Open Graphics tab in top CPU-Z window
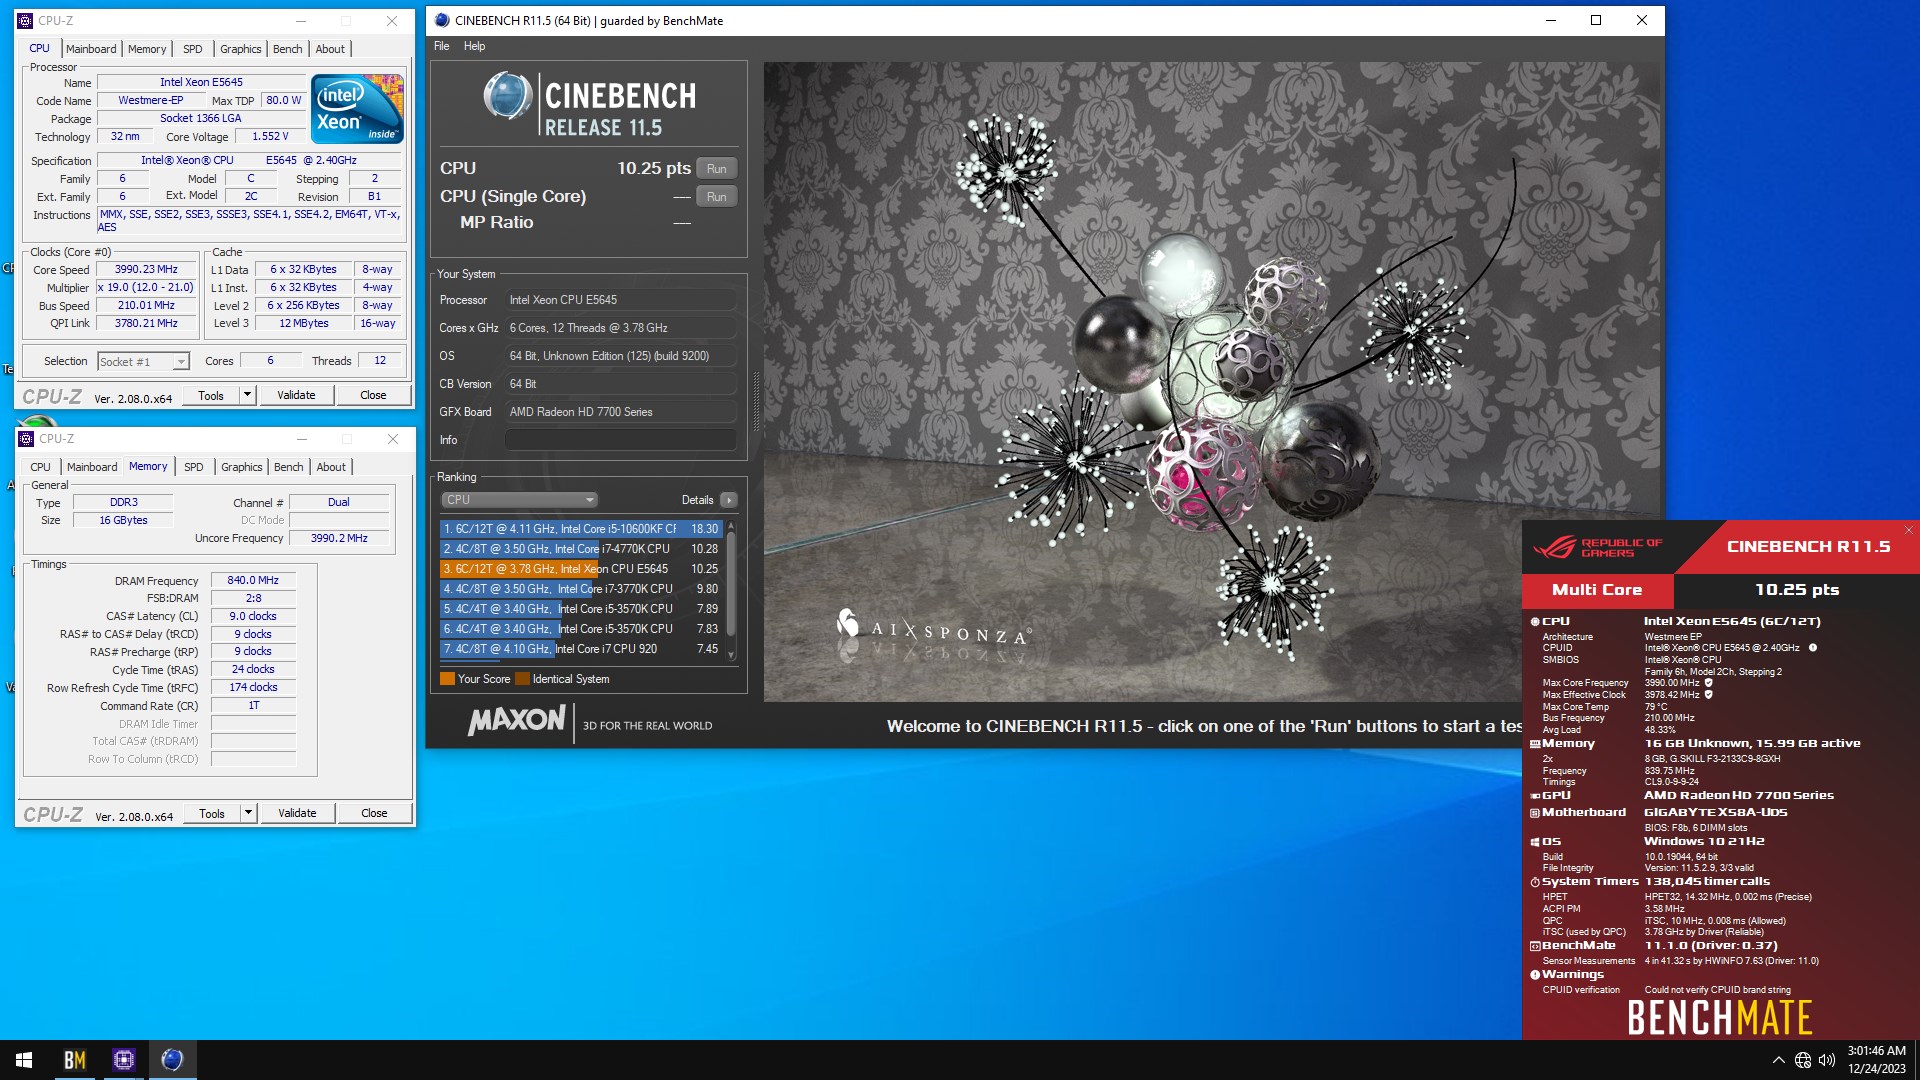Image resolution: width=1920 pixels, height=1080 pixels. click(241, 49)
